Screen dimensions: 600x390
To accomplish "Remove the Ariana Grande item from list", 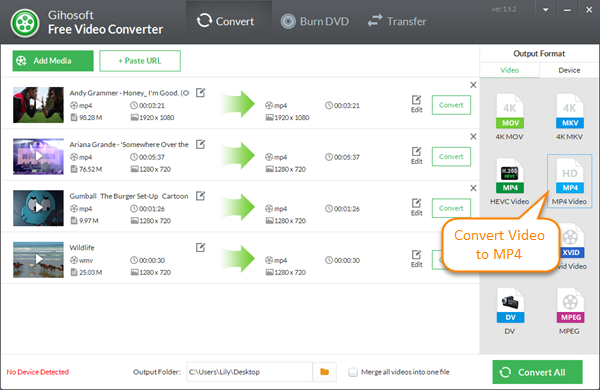I will (473, 137).
